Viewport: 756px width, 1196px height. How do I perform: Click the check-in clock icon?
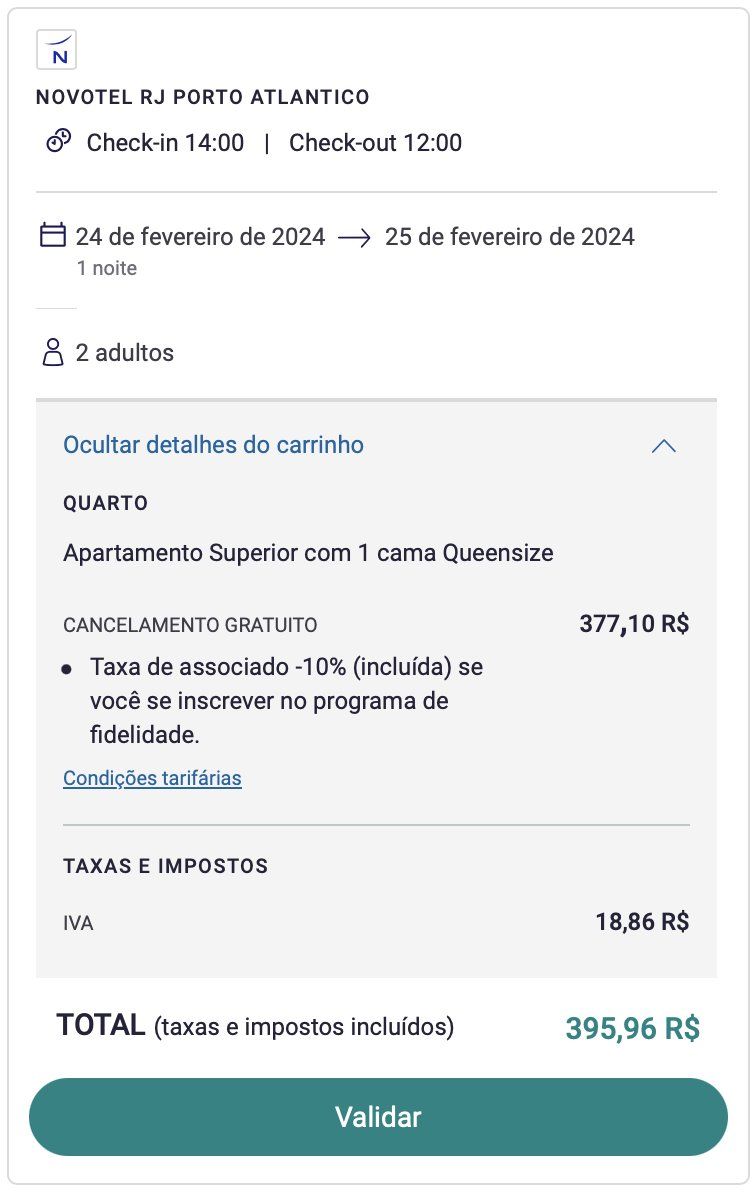(59, 141)
